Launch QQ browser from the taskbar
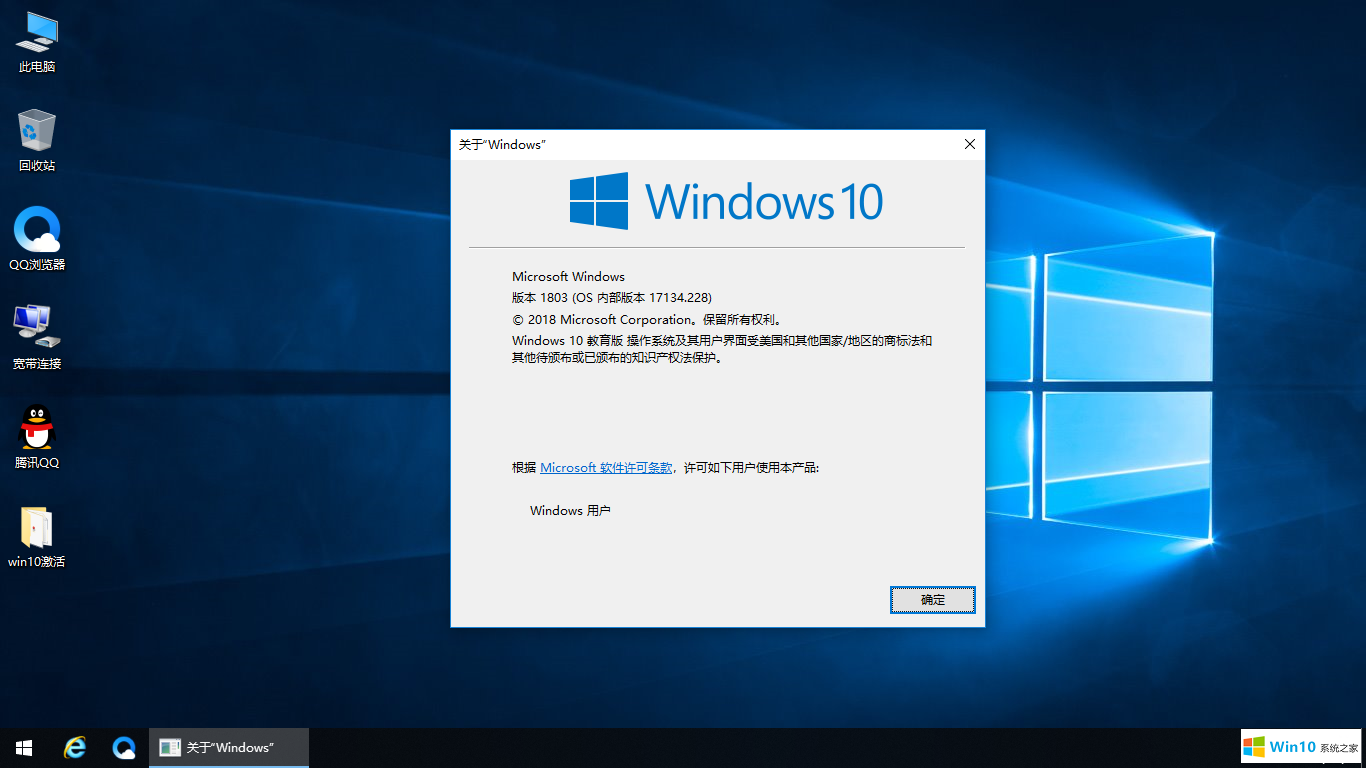Viewport: 1366px width, 768px height. point(124,748)
